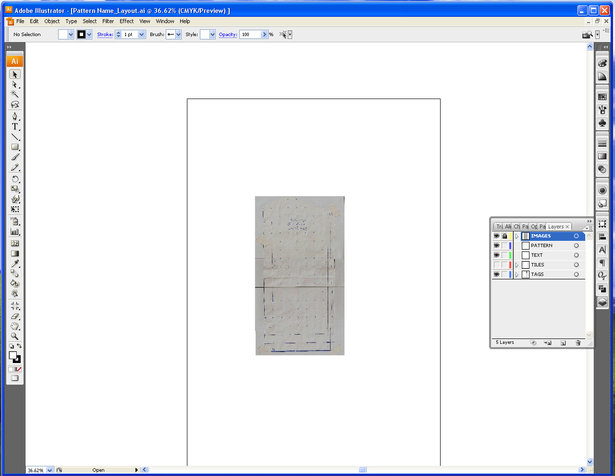
Task: Select the Rotate tool
Action: click(x=15, y=179)
